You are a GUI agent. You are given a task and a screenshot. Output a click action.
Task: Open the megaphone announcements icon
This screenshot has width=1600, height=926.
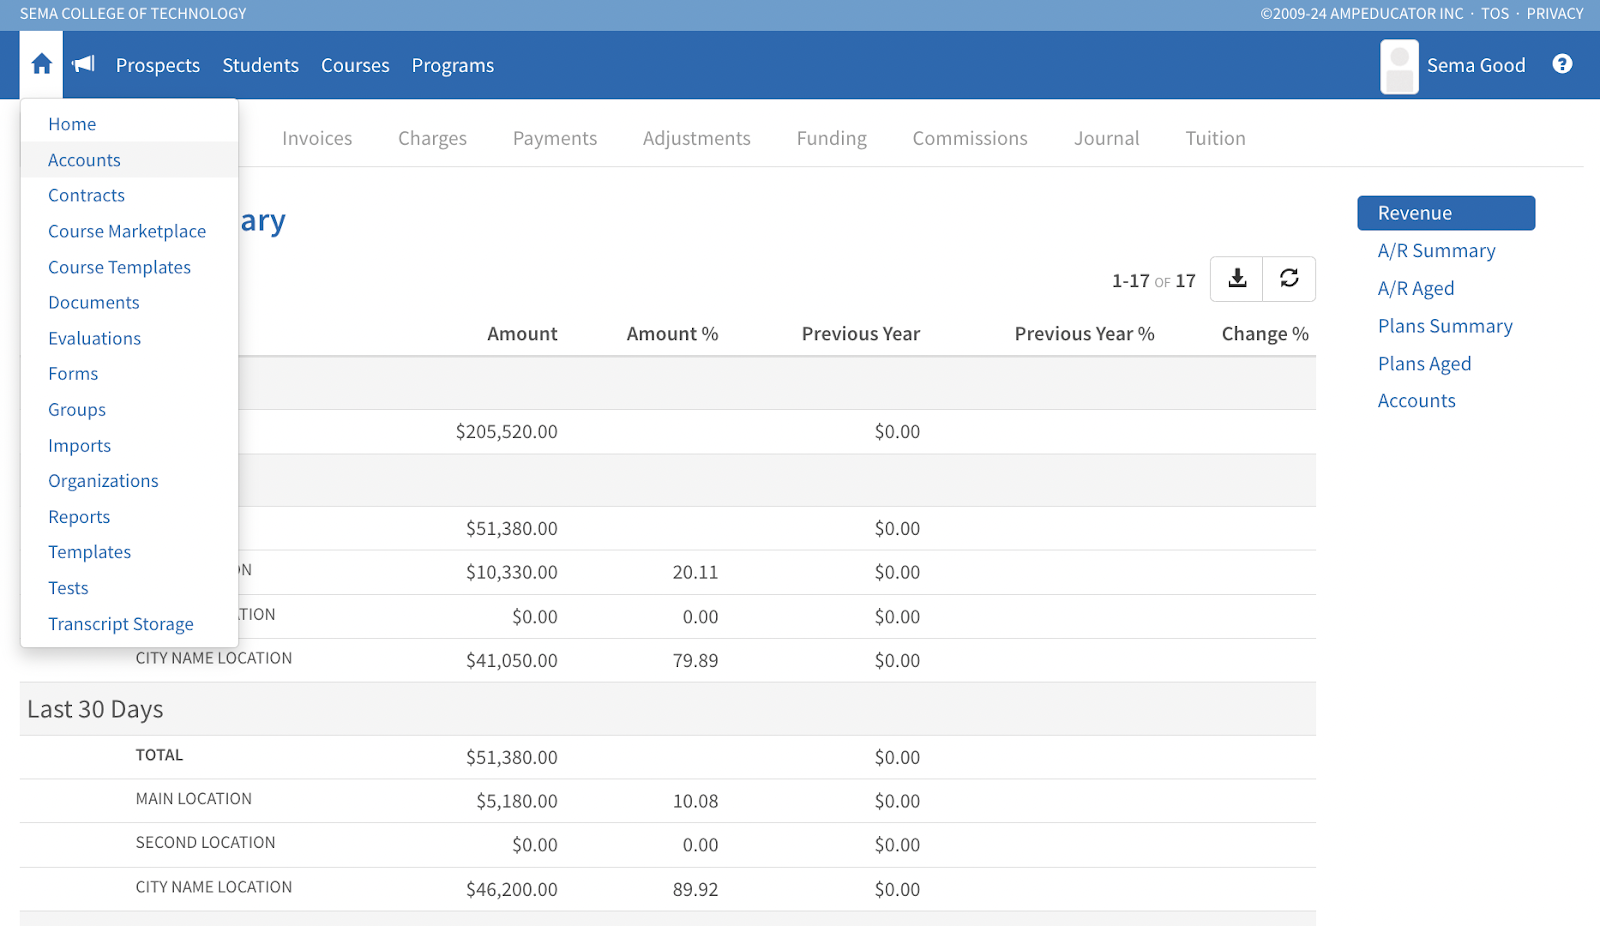coord(84,65)
